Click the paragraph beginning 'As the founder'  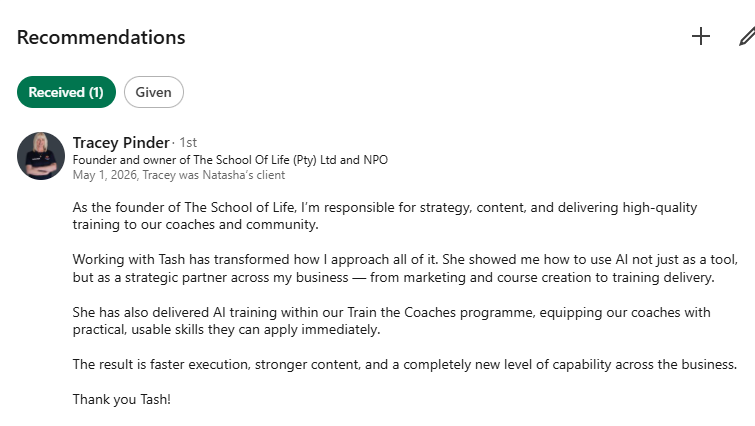point(385,216)
